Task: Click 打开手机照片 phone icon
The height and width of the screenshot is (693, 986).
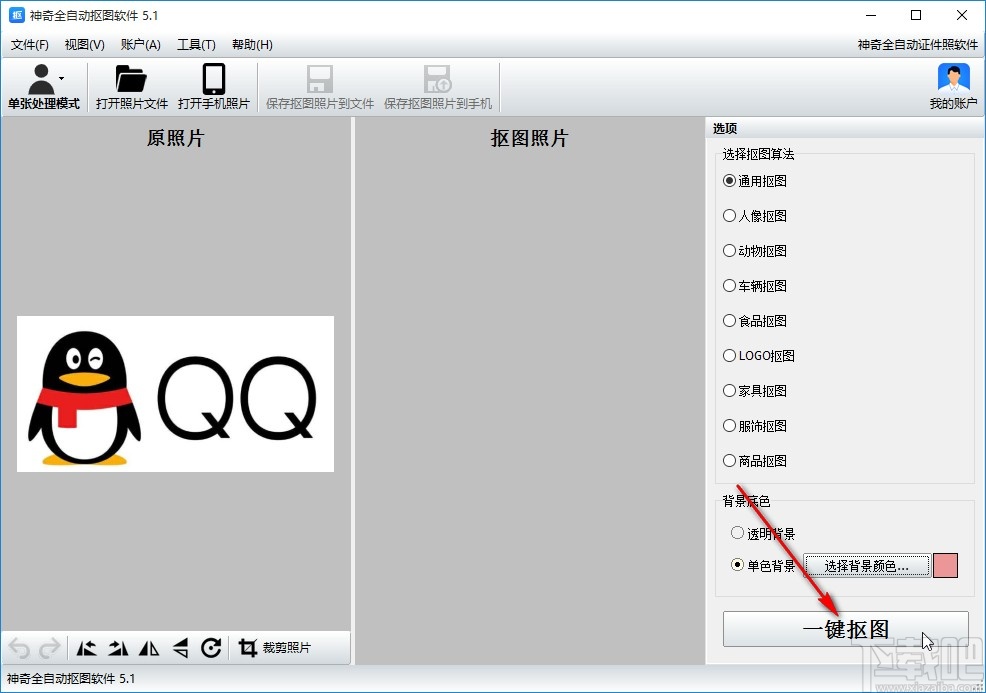Action: point(214,79)
